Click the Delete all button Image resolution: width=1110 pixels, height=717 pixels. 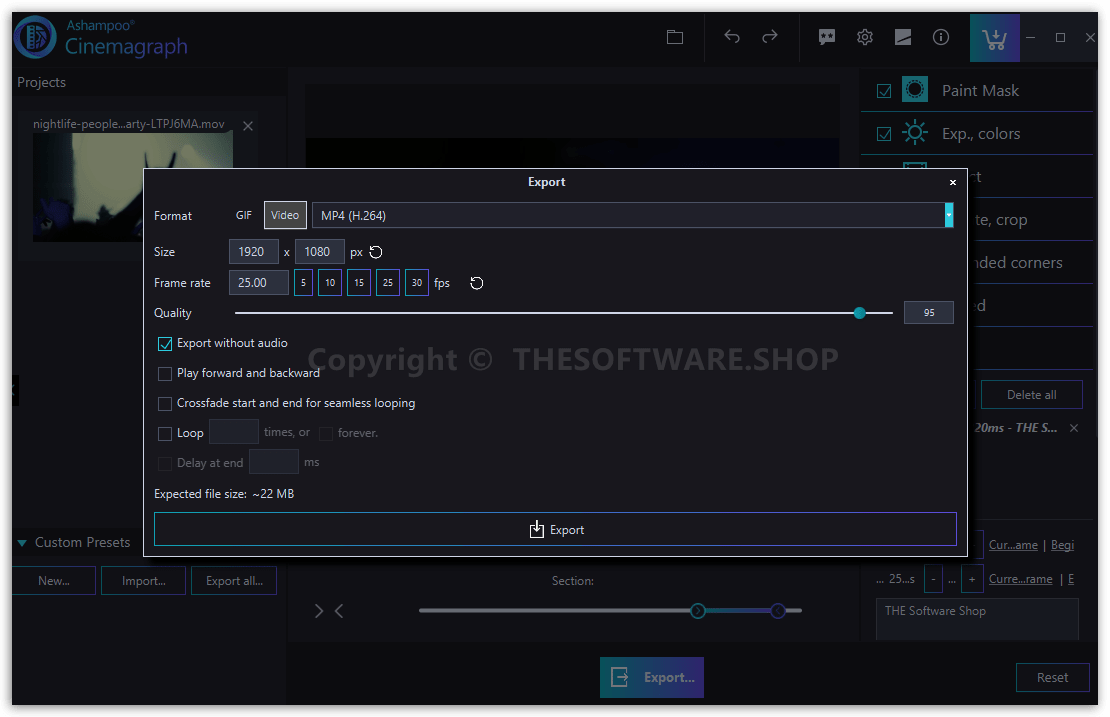[x=1032, y=394]
